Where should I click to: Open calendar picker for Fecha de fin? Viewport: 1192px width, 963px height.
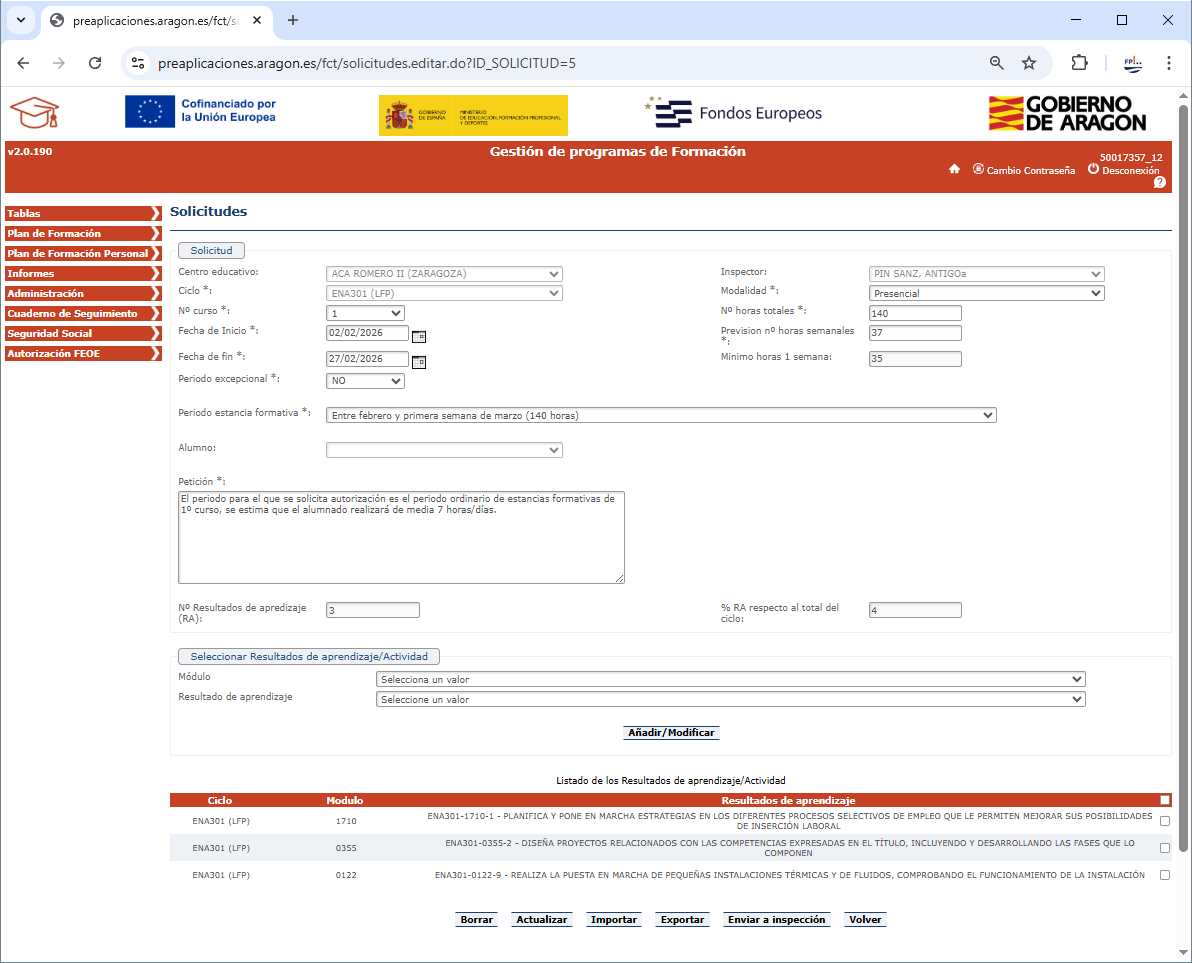[x=419, y=362]
